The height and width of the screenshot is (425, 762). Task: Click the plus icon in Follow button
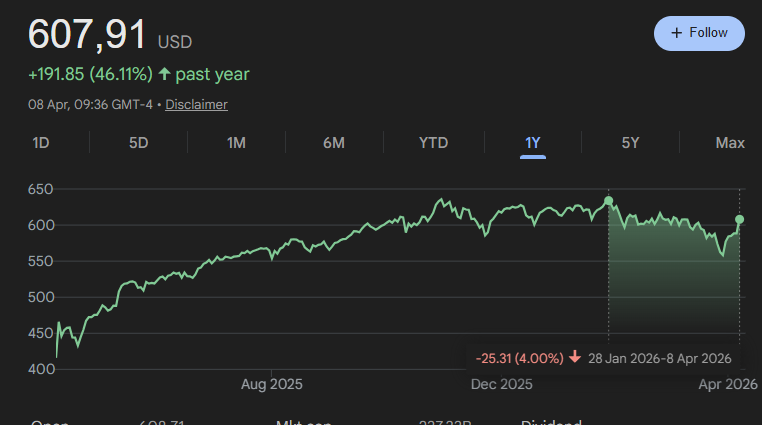point(676,33)
